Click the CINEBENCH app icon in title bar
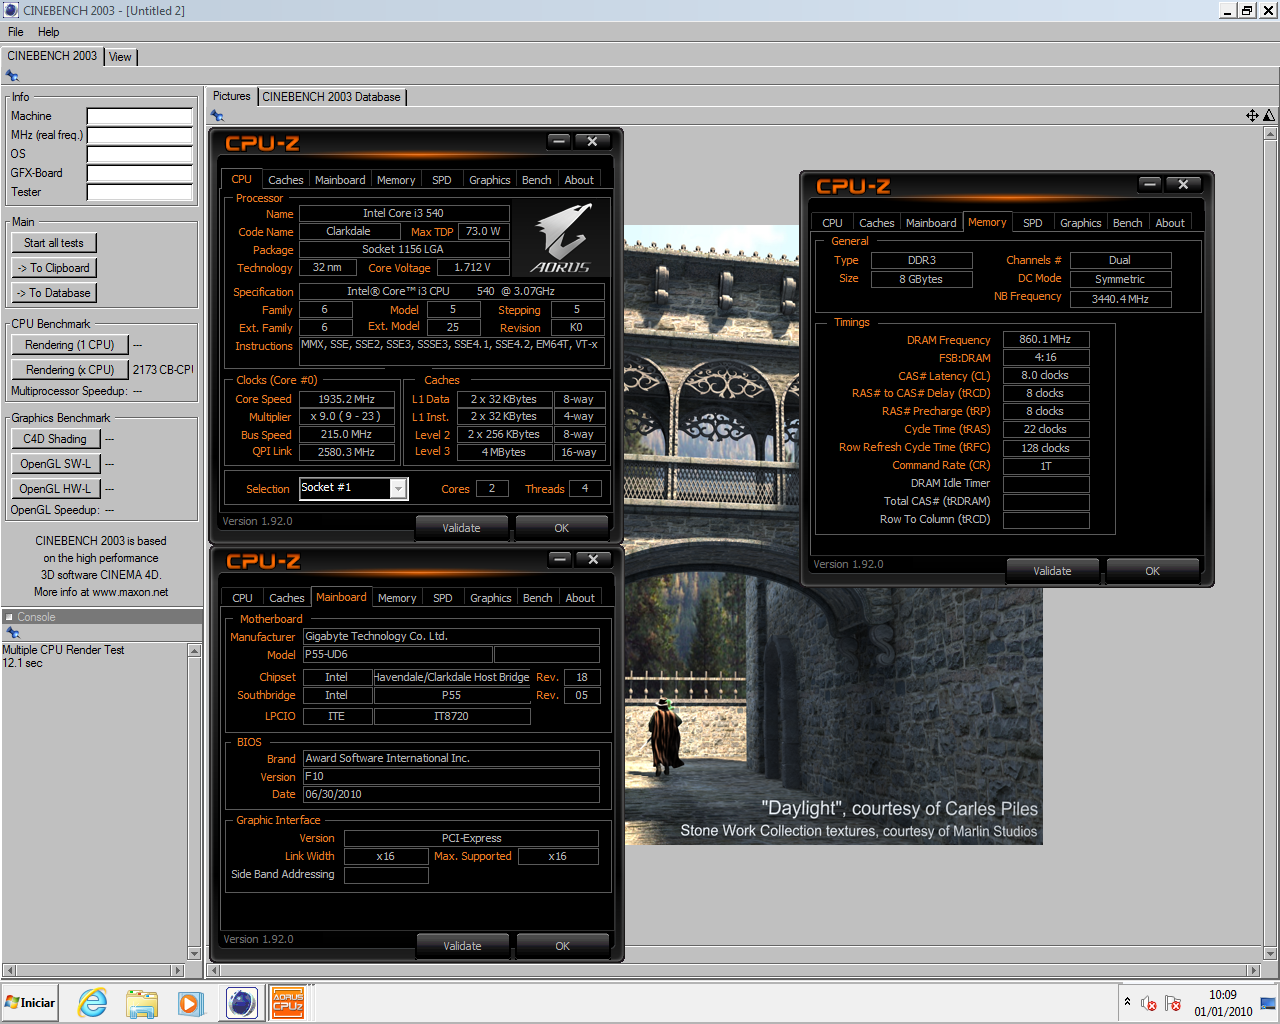Image resolution: width=1280 pixels, height=1024 pixels. click(x=11, y=10)
